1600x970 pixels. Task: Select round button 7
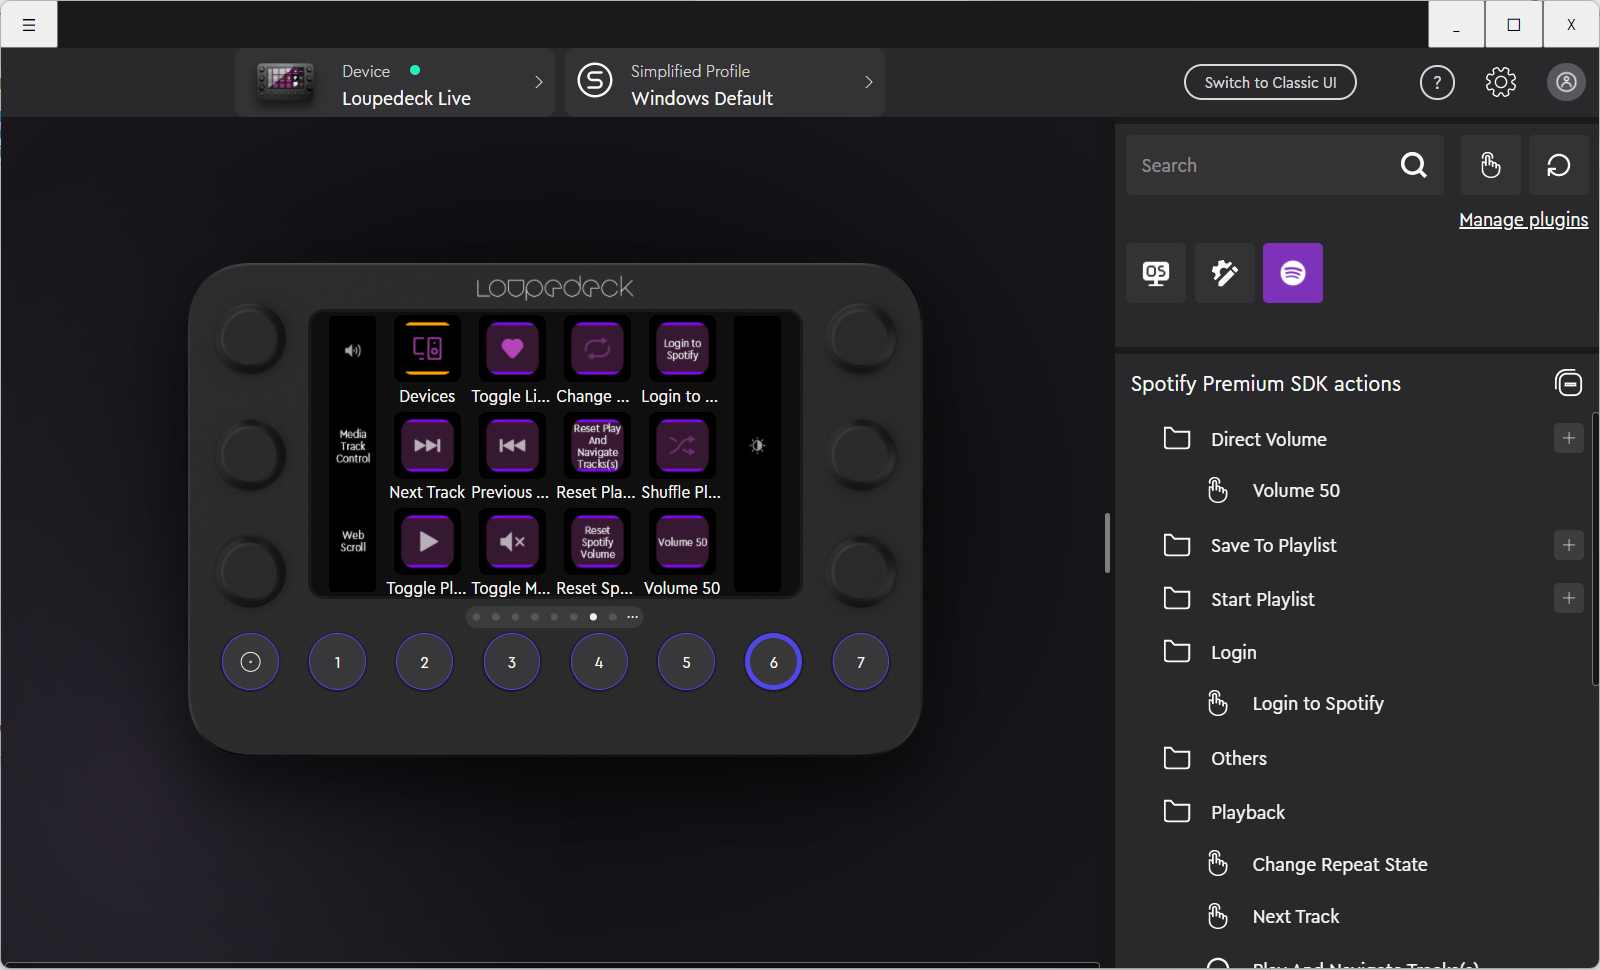(861, 662)
